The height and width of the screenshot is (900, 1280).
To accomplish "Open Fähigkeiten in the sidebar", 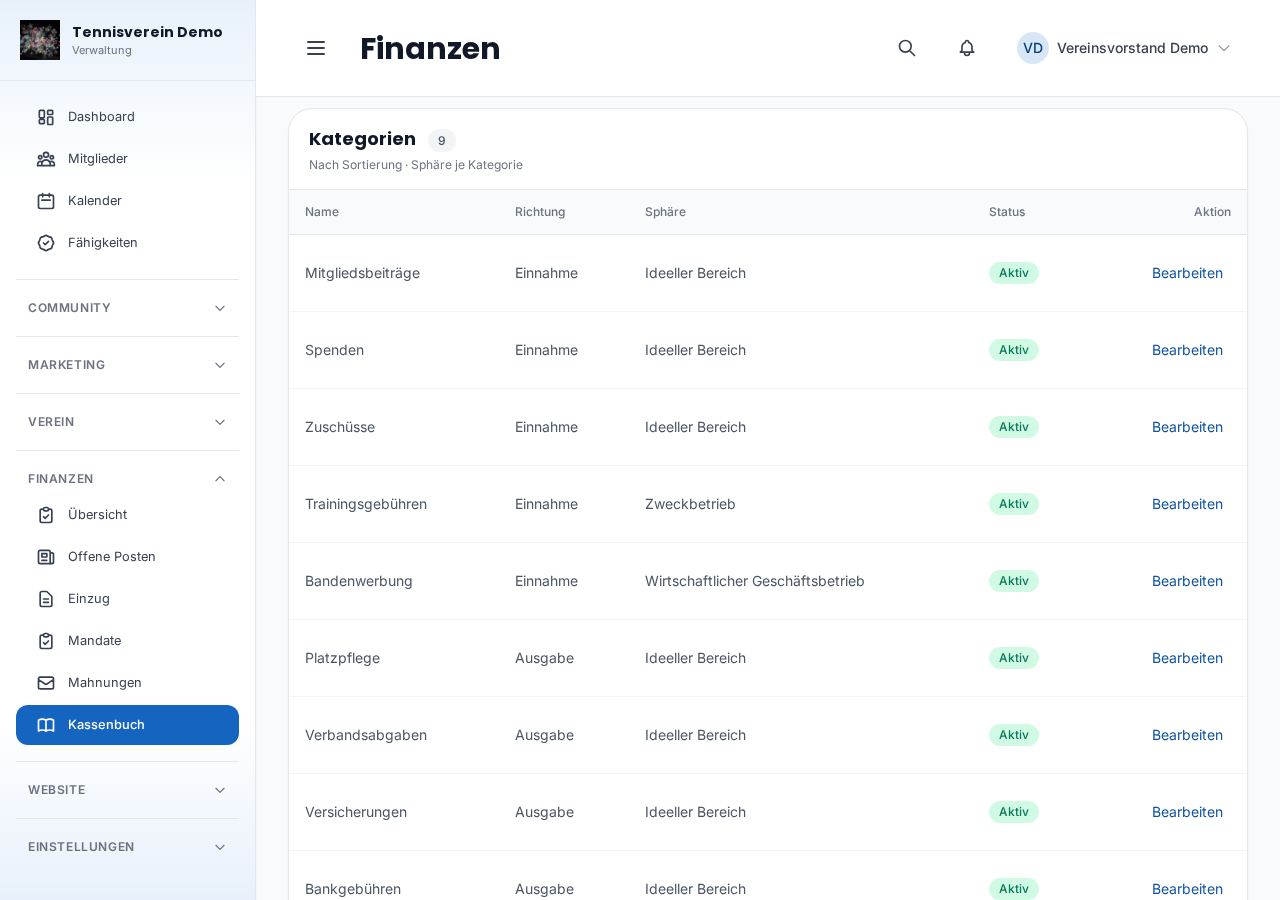I will pyautogui.click(x=127, y=243).
